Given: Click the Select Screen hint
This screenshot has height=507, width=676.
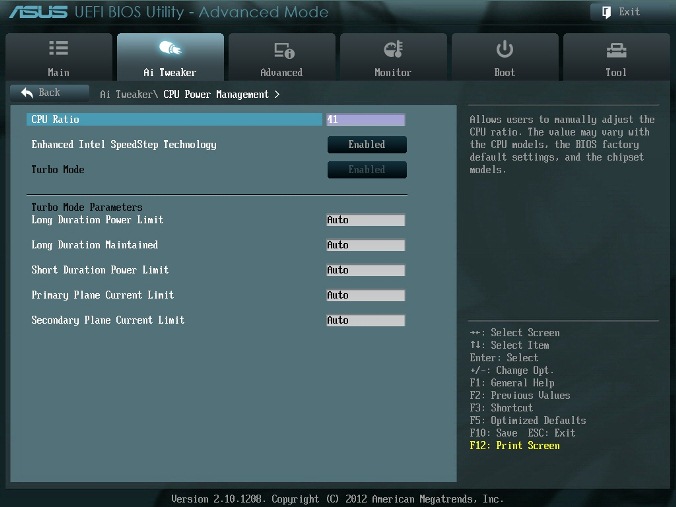Looking at the screenshot, I should [x=515, y=332].
